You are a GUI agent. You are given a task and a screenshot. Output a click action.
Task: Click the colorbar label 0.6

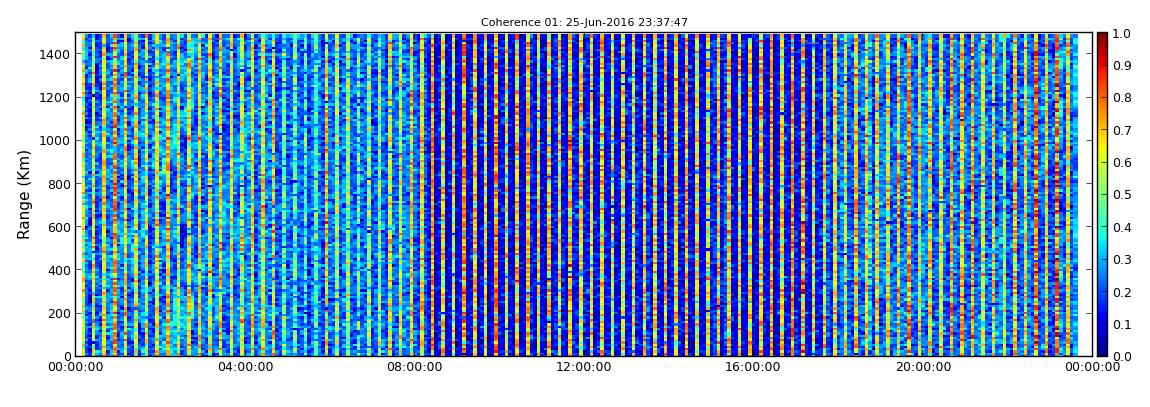point(1122,163)
